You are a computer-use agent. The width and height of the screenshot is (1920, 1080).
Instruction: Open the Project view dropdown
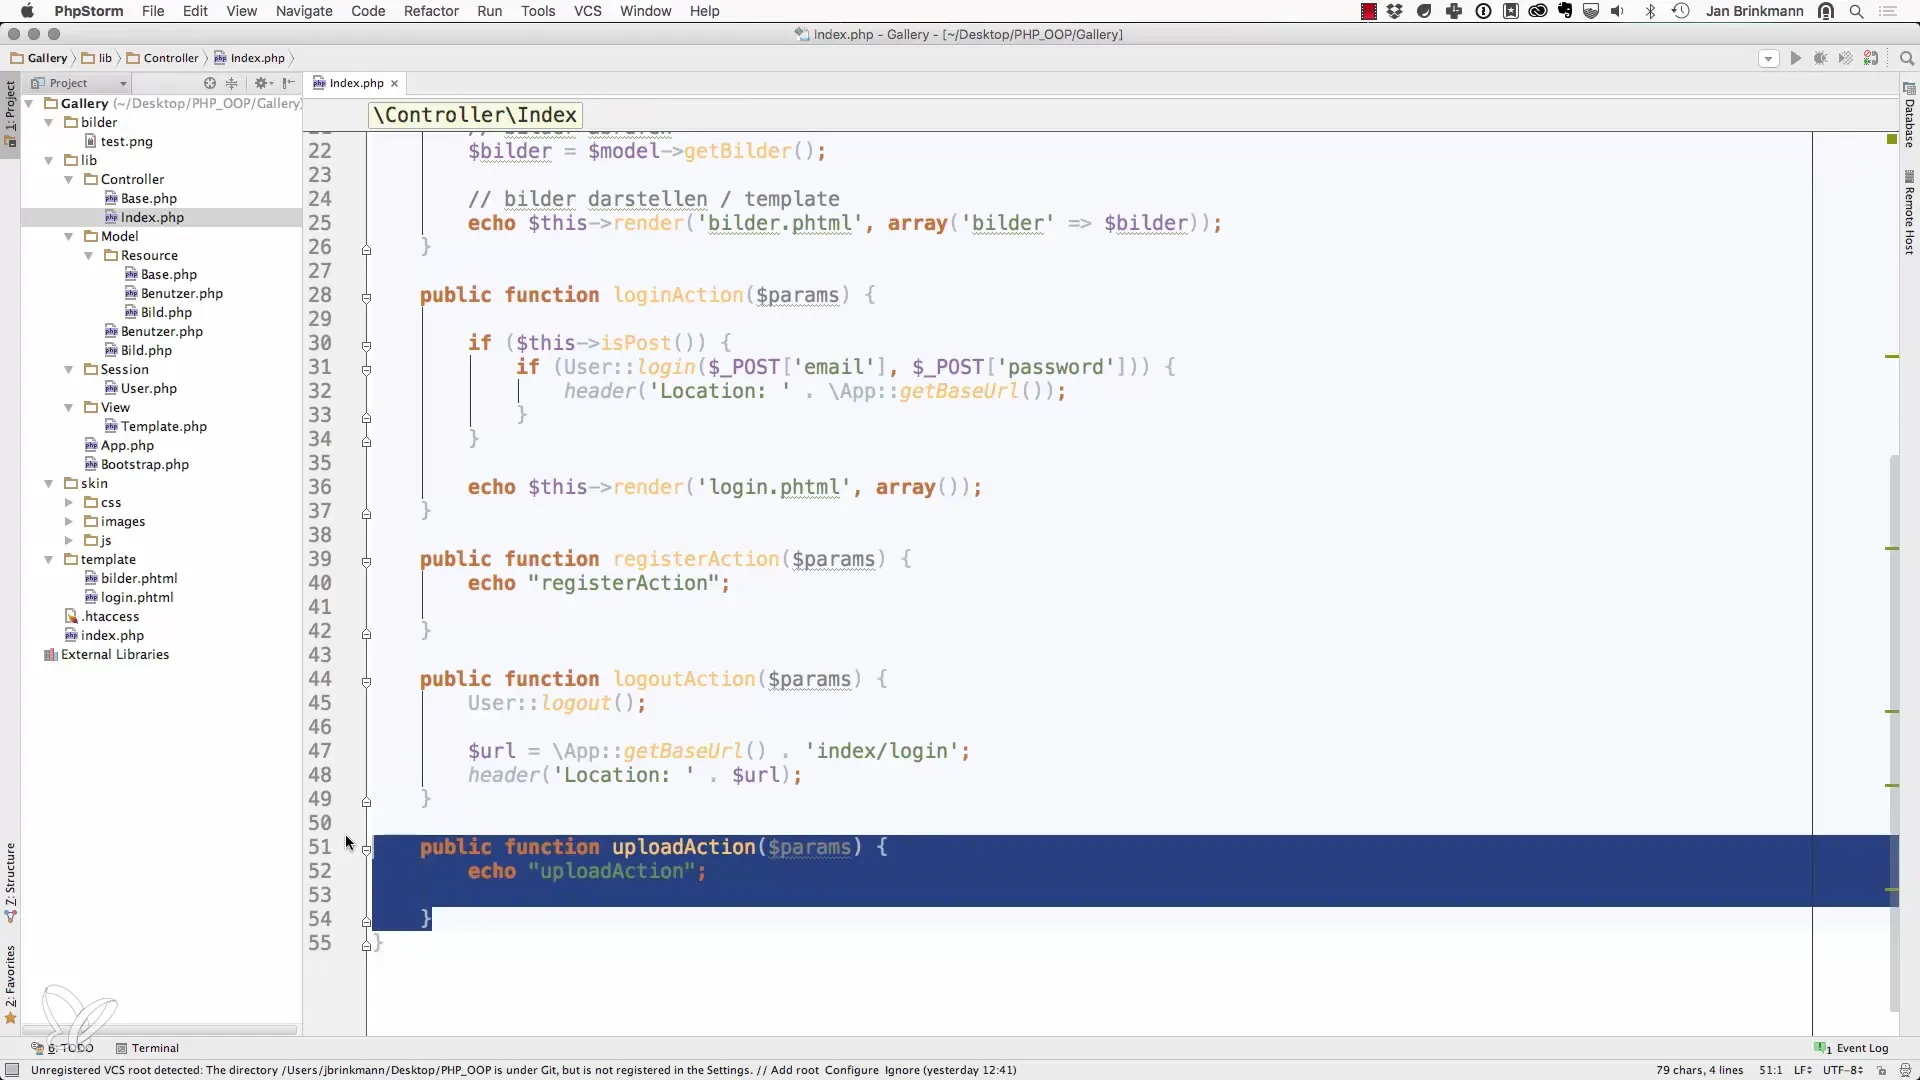click(79, 83)
